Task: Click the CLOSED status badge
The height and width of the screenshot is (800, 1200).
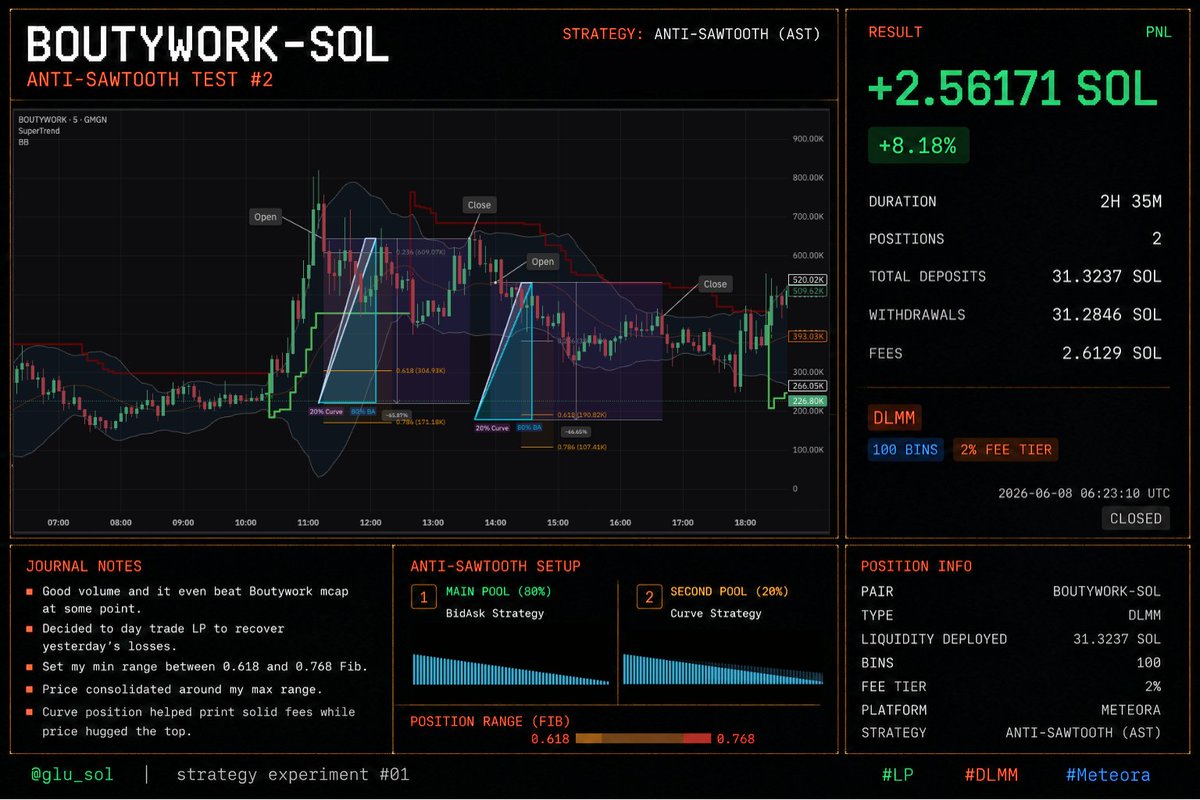Action: coord(1136,518)
